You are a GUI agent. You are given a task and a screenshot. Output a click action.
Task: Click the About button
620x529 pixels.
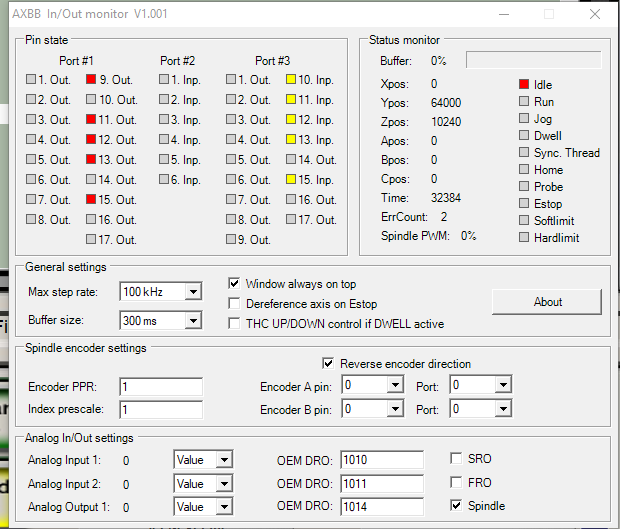[x=547, y=302]
